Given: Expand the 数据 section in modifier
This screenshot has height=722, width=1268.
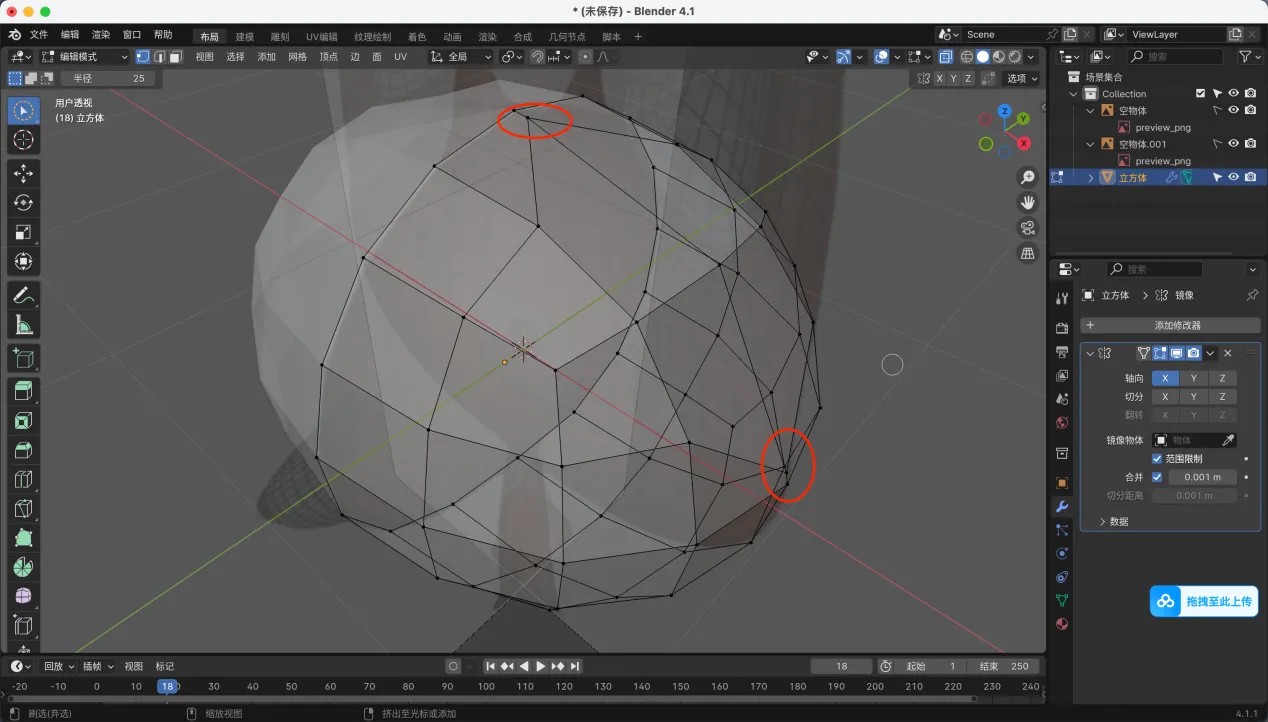Looking at the screenshot, I should point(1110,521).
